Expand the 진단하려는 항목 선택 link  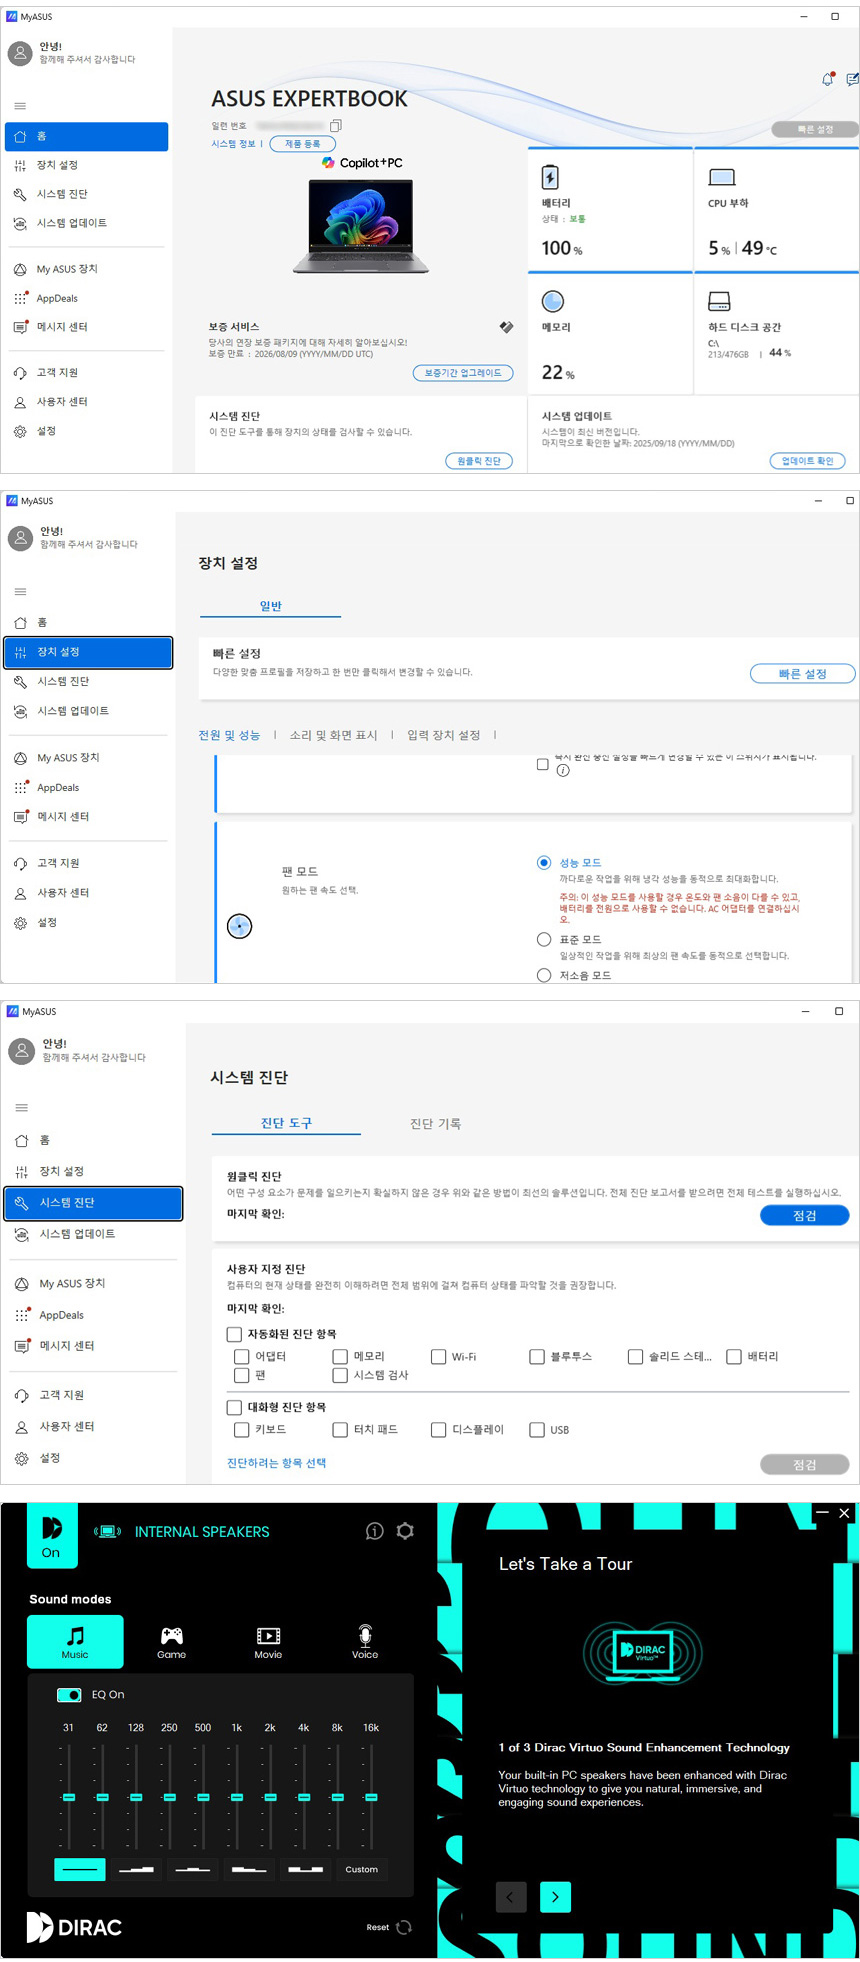[276, 1463]
